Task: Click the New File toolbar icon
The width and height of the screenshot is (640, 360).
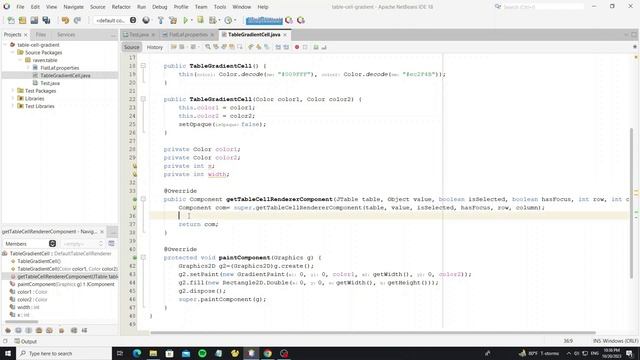Action: [x=11, y=20]
